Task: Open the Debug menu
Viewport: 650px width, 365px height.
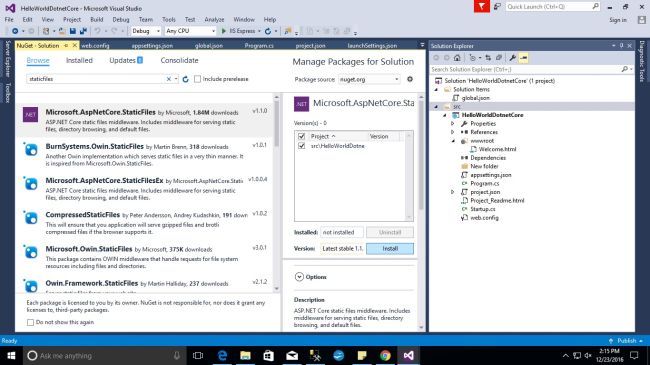Action: [121, 19]
